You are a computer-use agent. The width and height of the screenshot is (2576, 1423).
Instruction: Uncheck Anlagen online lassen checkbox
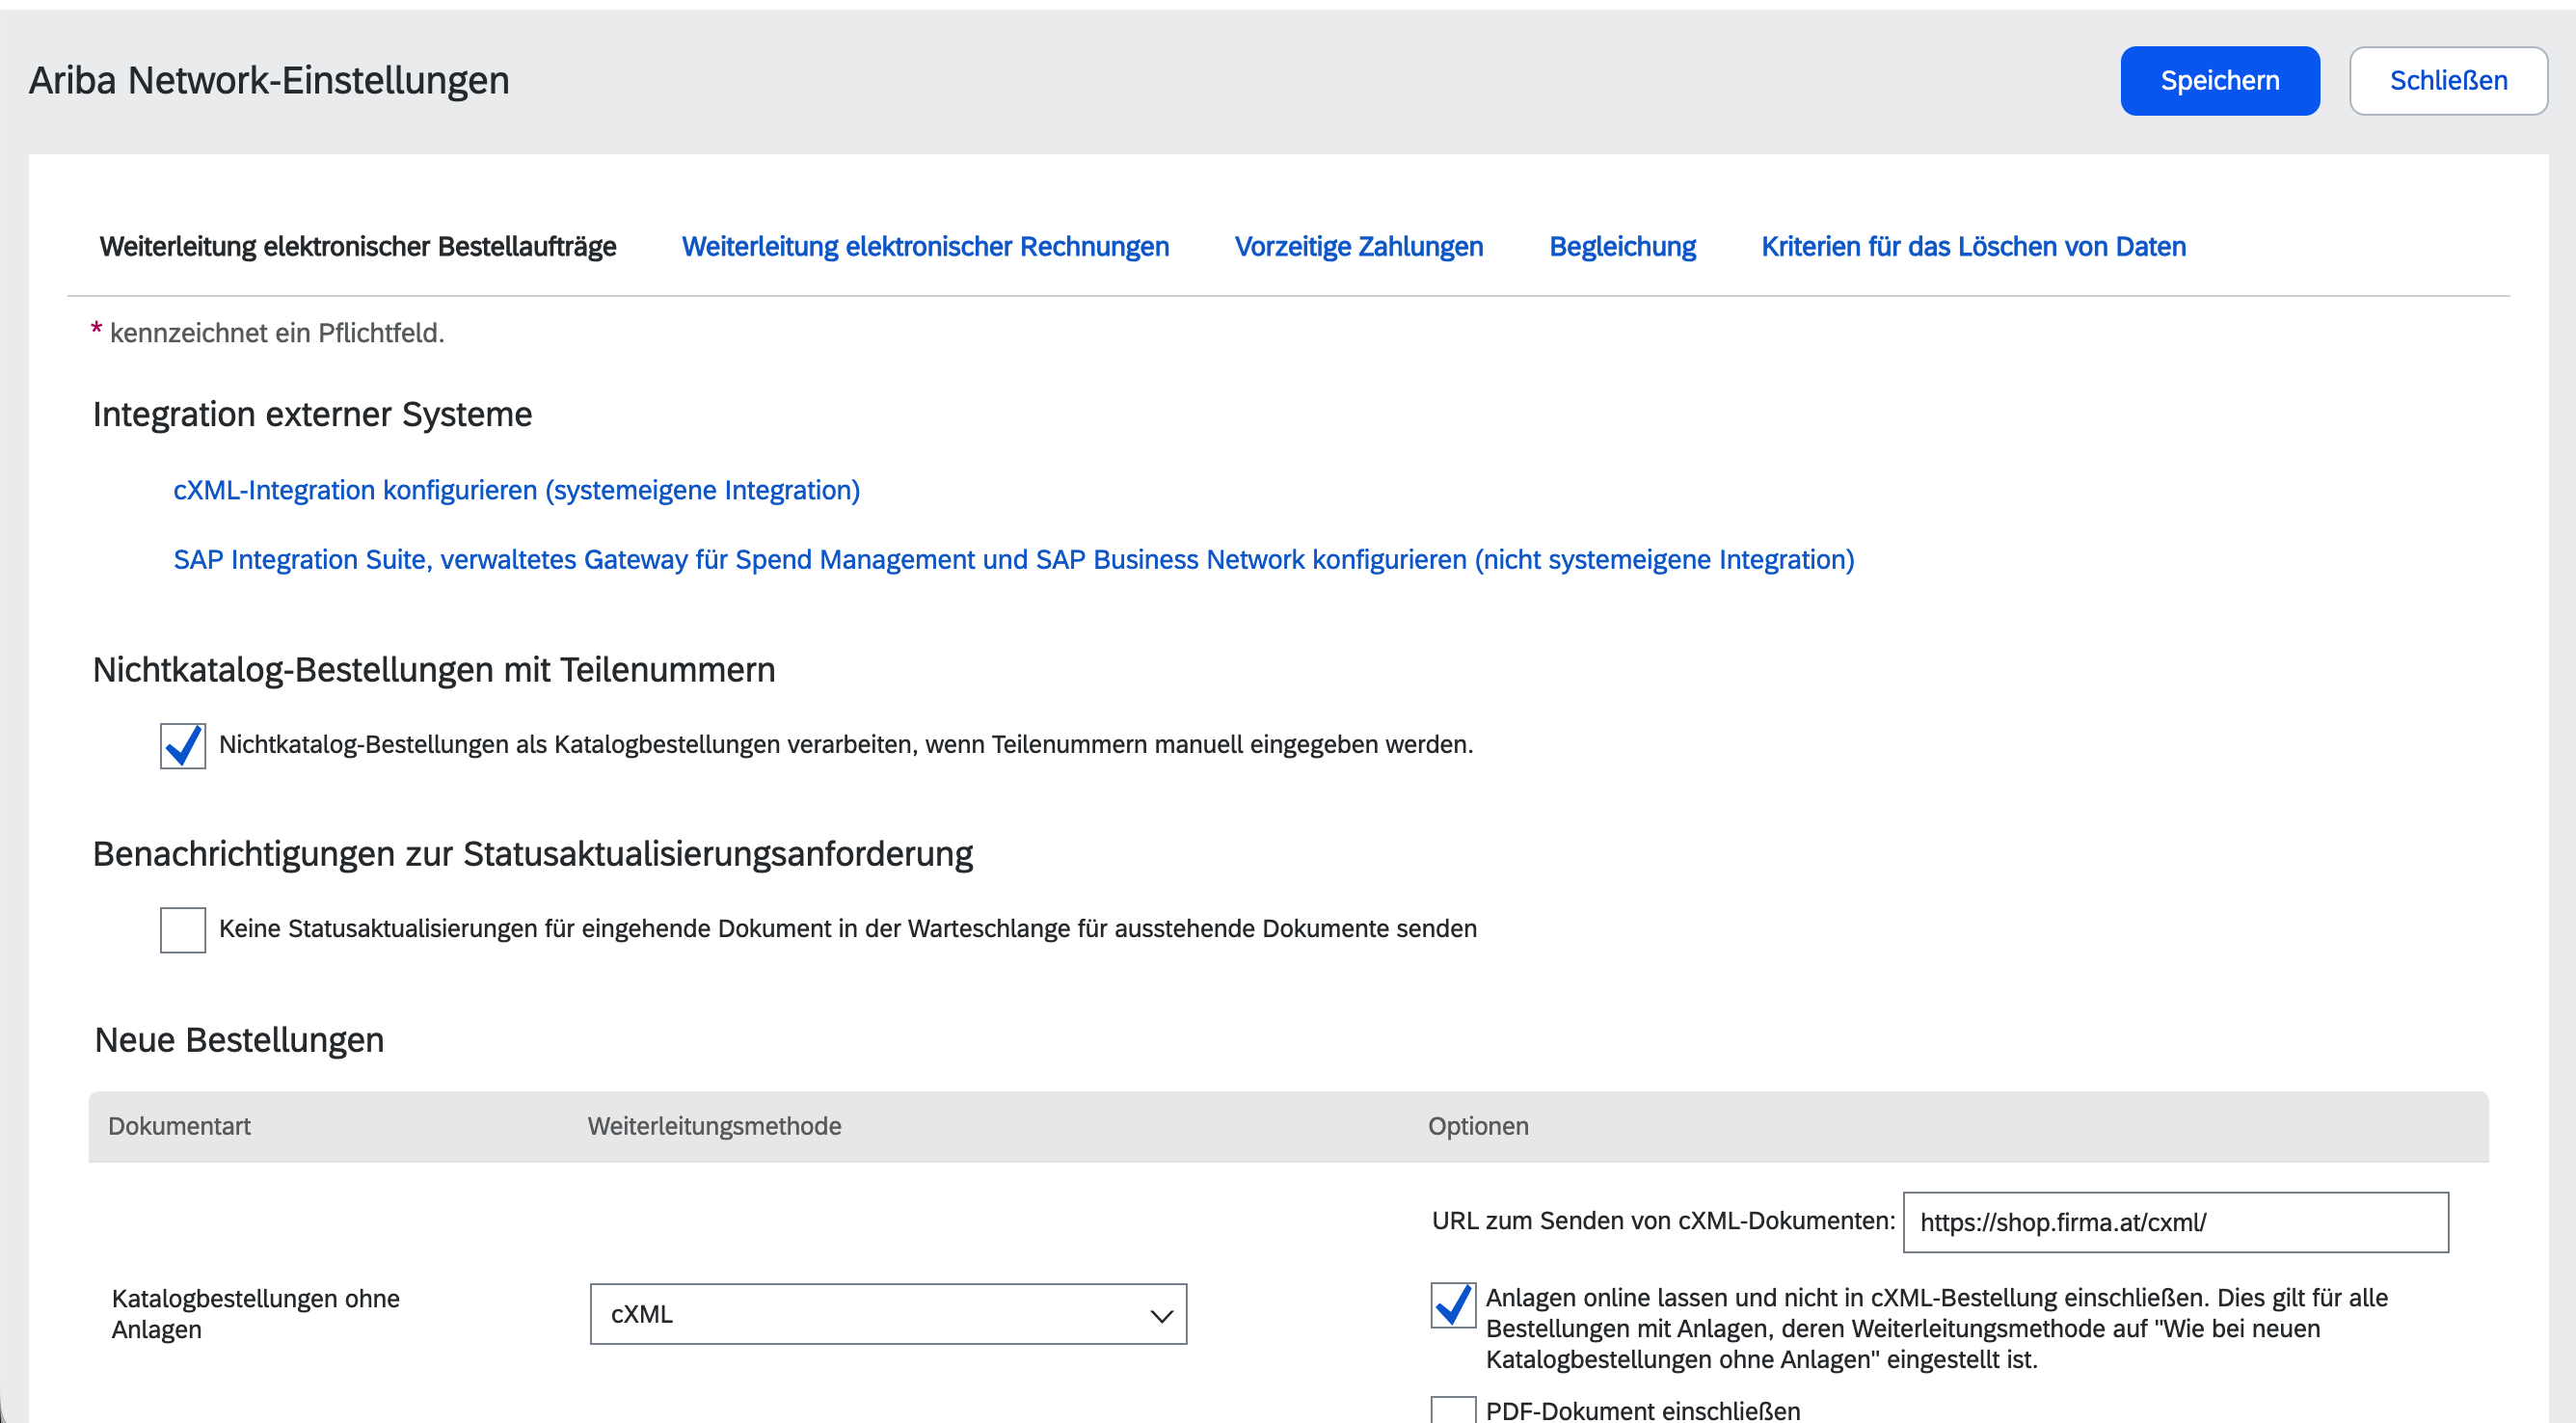pyautogui.click(x=1453, y=1305)
